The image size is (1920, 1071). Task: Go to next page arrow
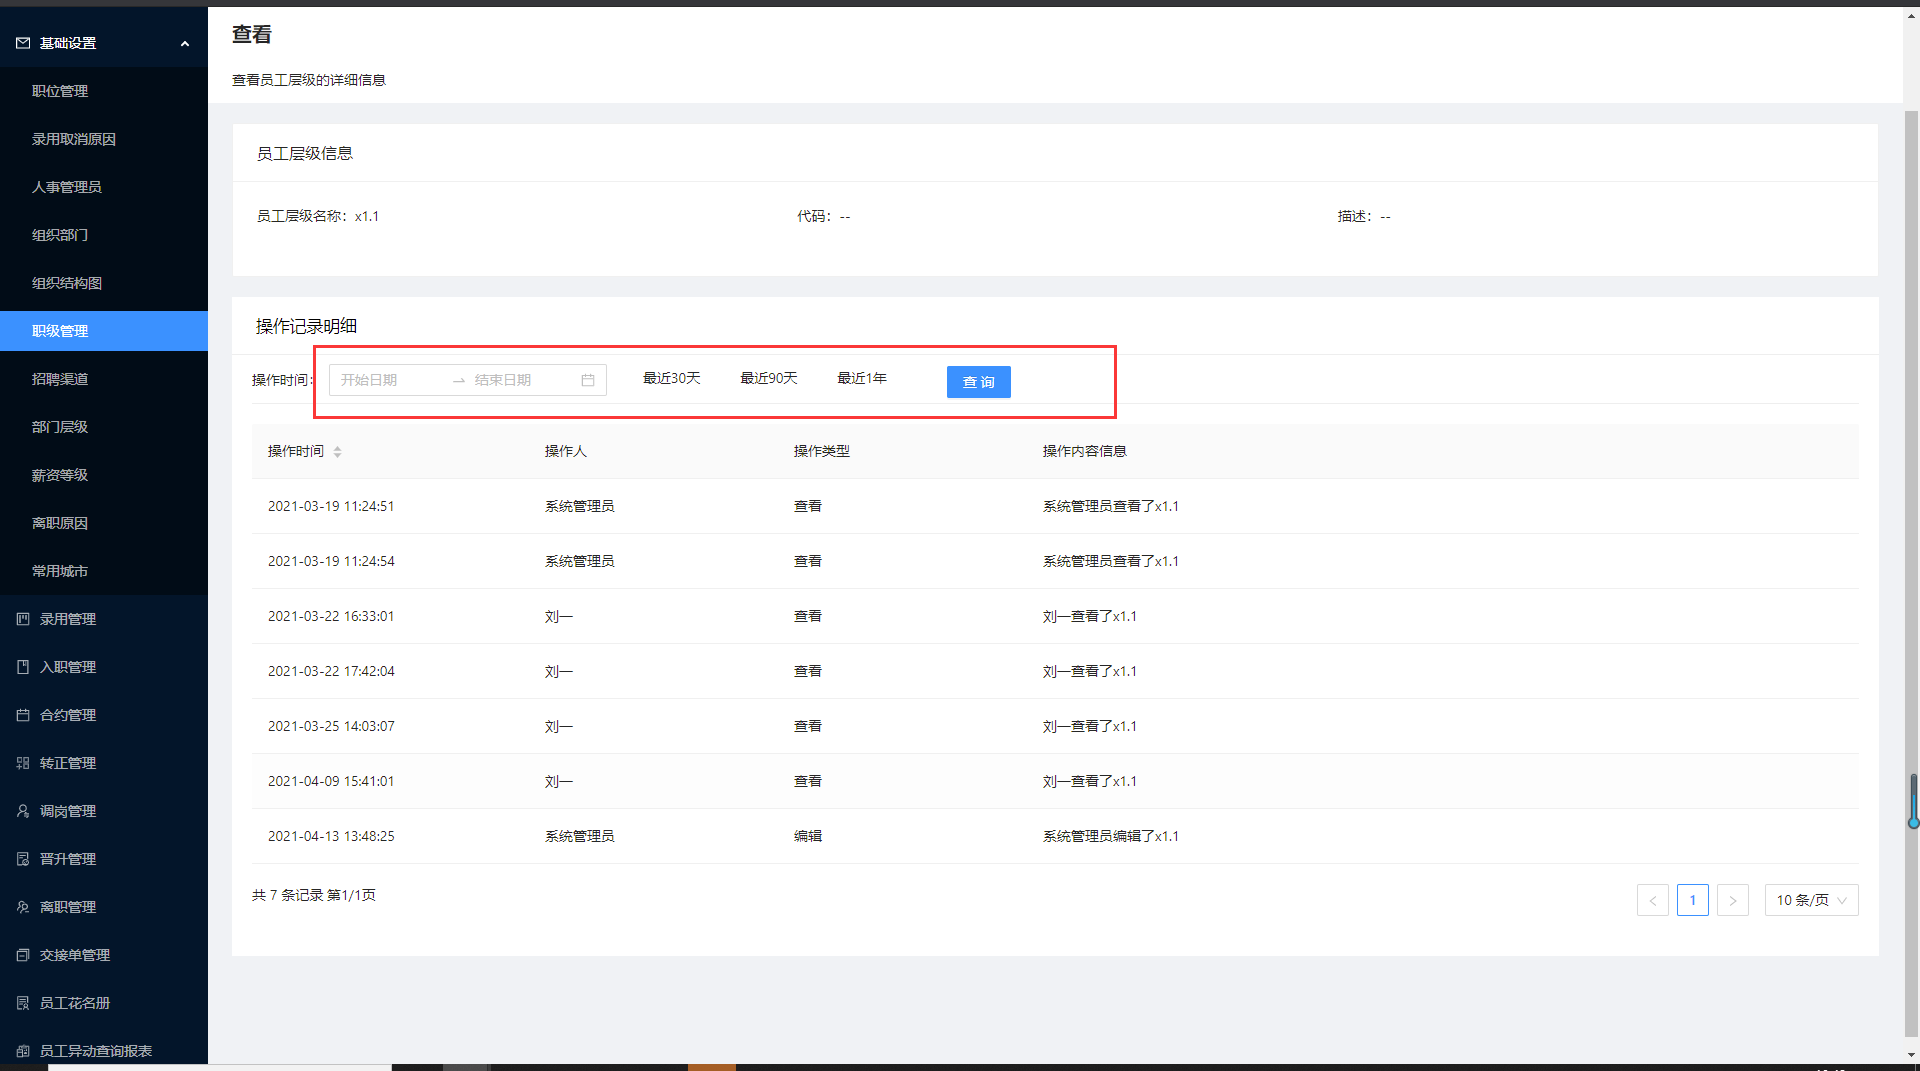1733,900
